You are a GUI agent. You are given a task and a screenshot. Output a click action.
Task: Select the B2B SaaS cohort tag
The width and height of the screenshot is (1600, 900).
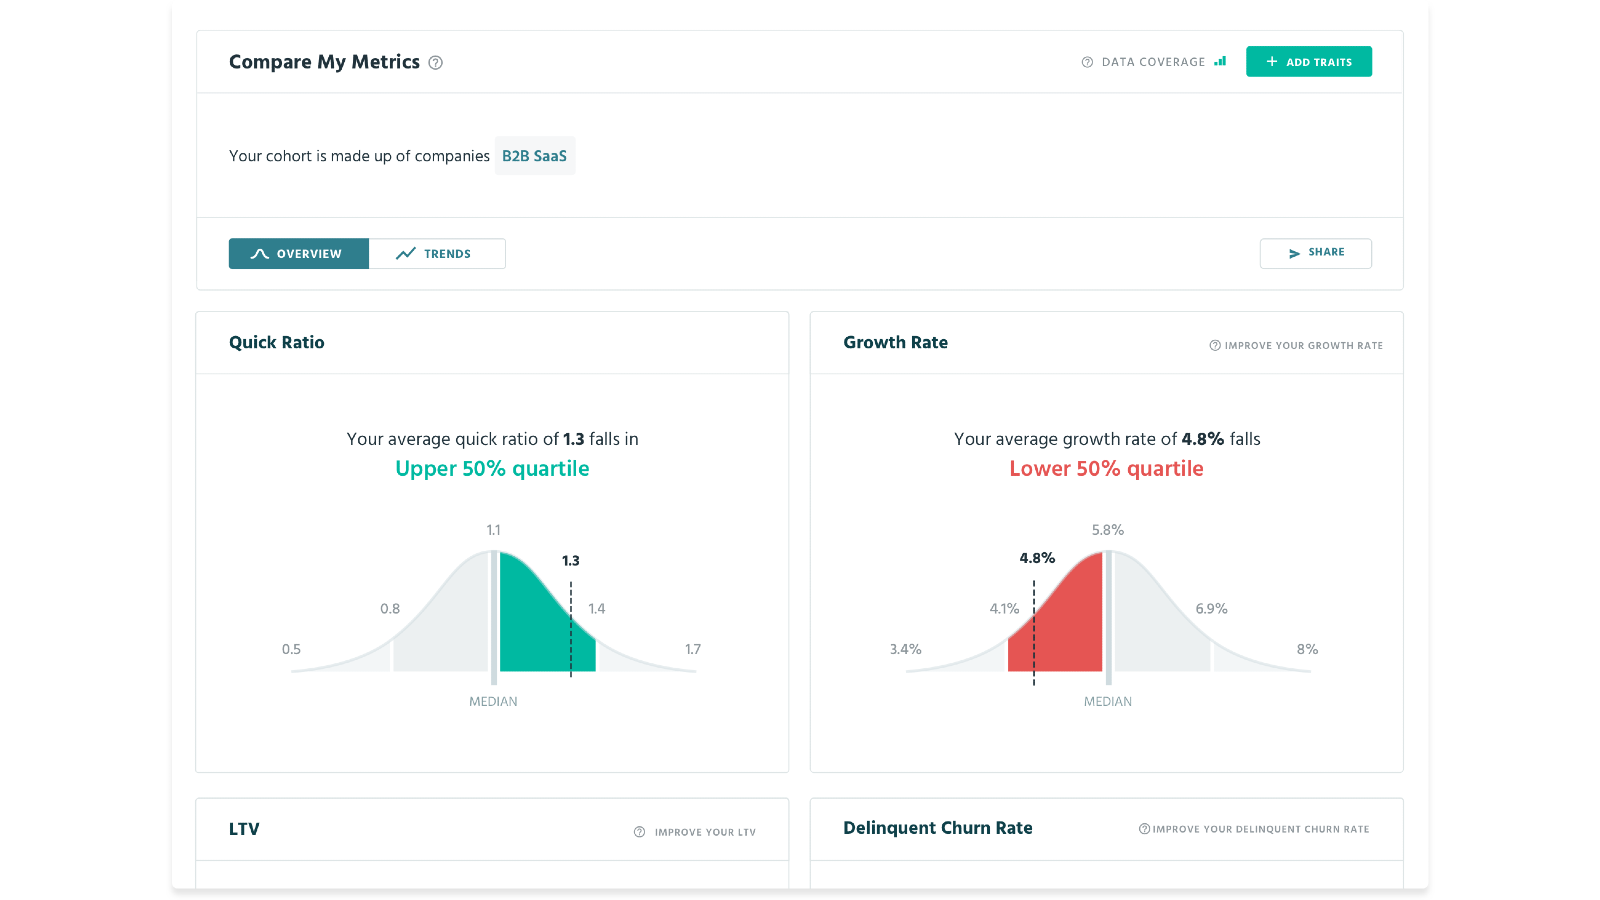coord(534,156)
